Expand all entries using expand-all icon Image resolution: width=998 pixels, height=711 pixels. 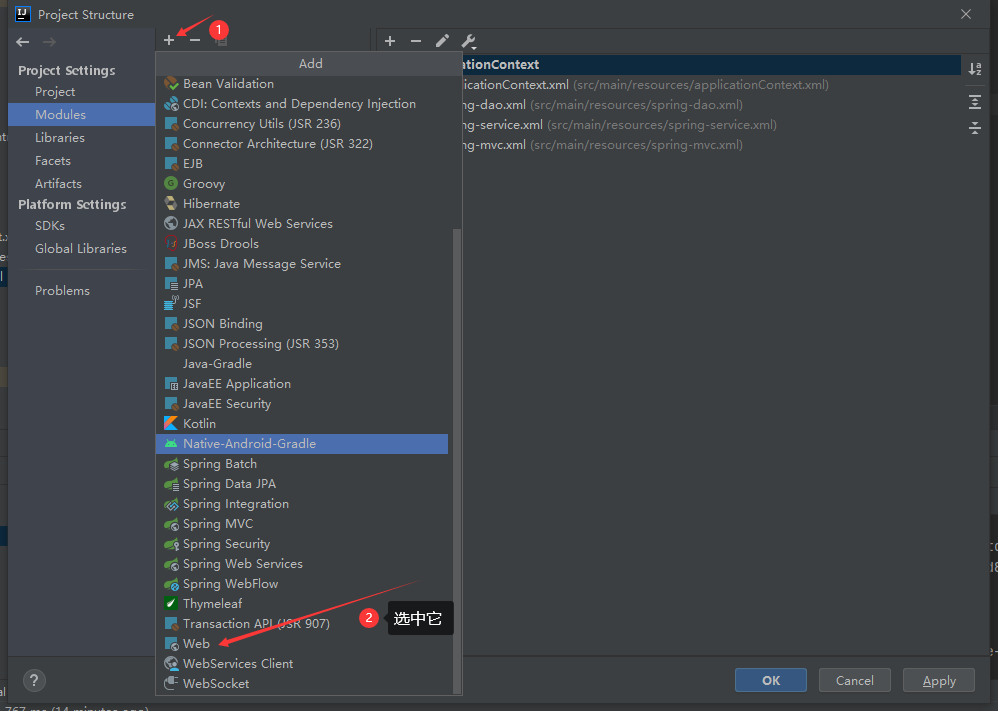[975, 101]
